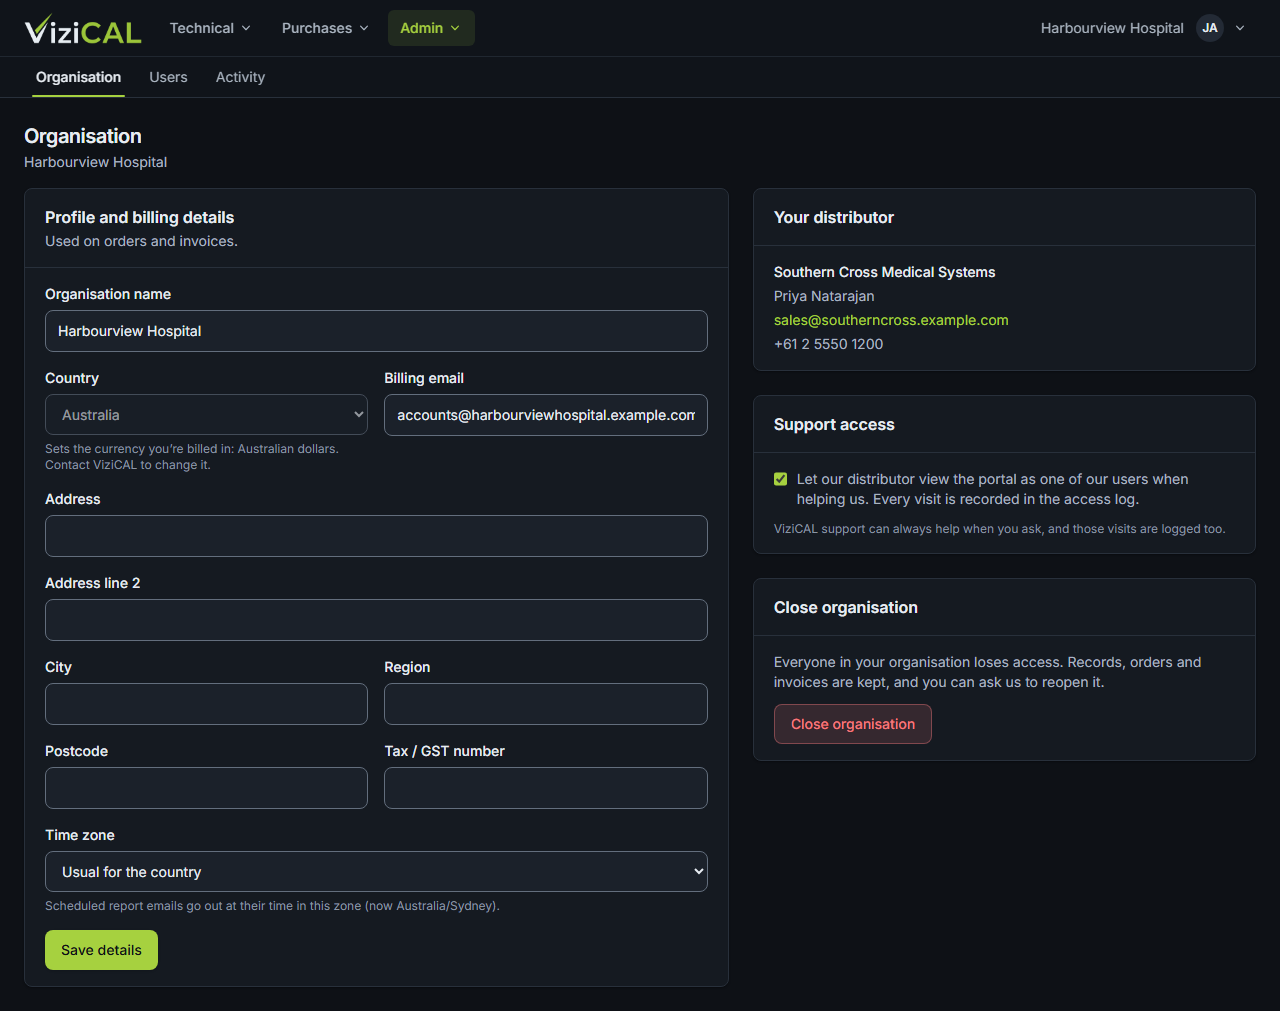
Task: Click the Address input field
Action: click(x=376, y=536)
